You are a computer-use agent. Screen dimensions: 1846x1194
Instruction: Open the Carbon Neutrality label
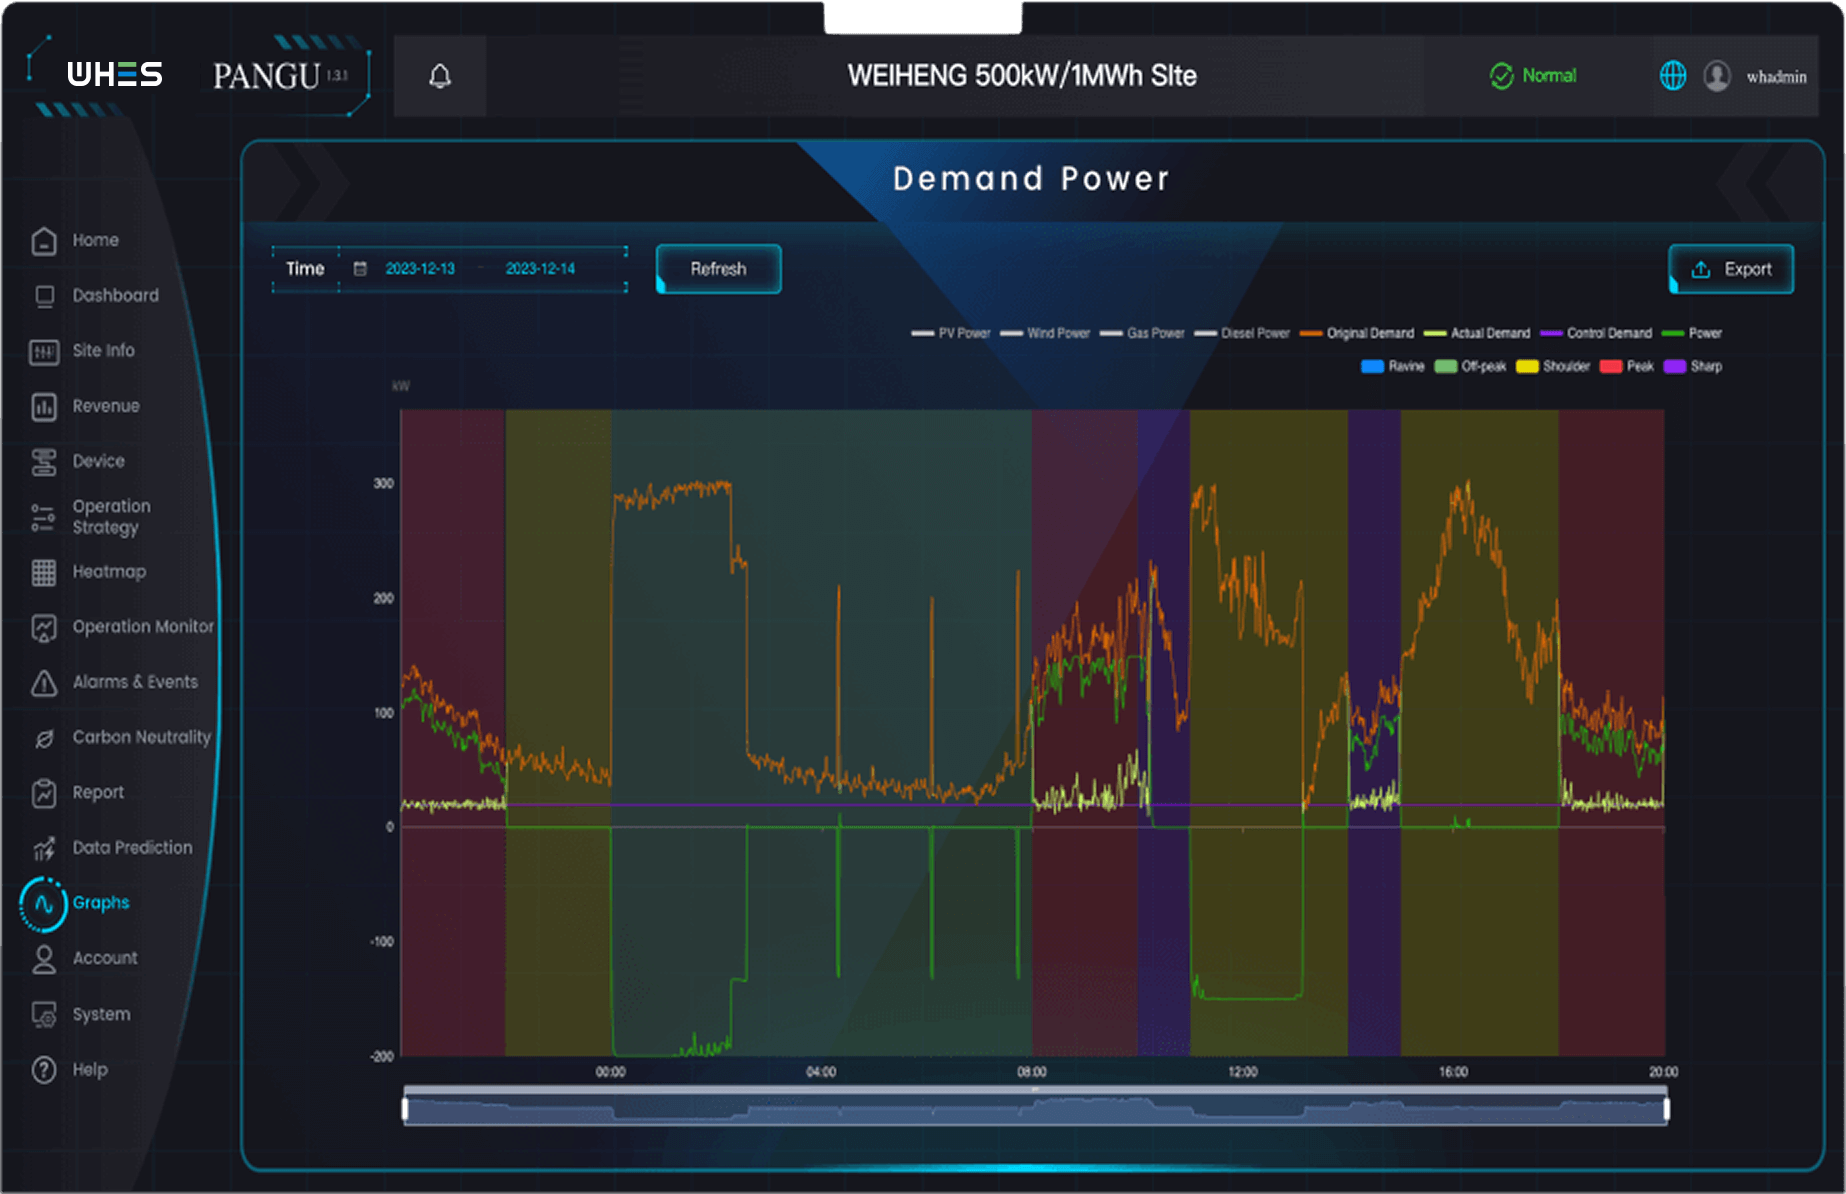tap(141, 737)
